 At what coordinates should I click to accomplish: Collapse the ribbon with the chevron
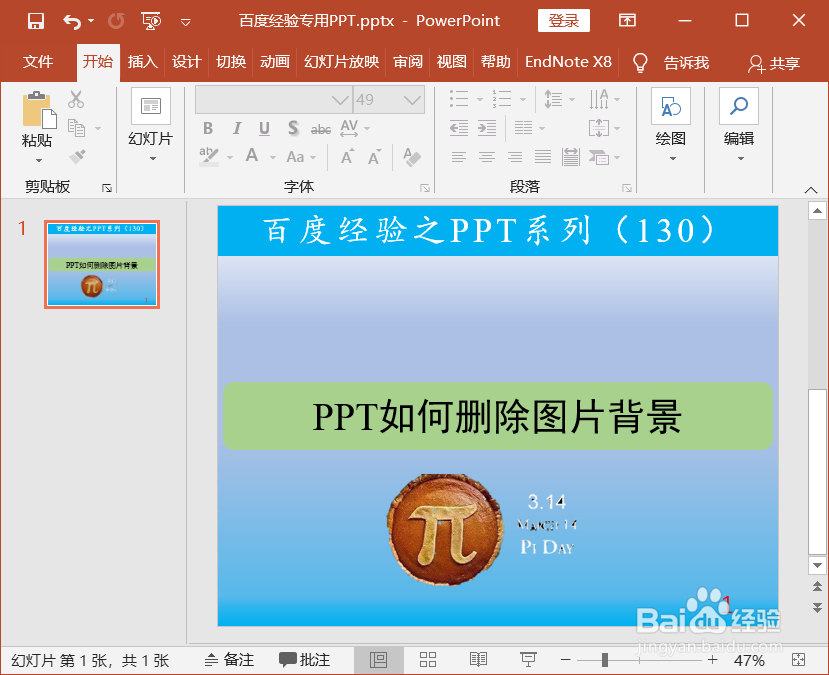coord(810,190)
